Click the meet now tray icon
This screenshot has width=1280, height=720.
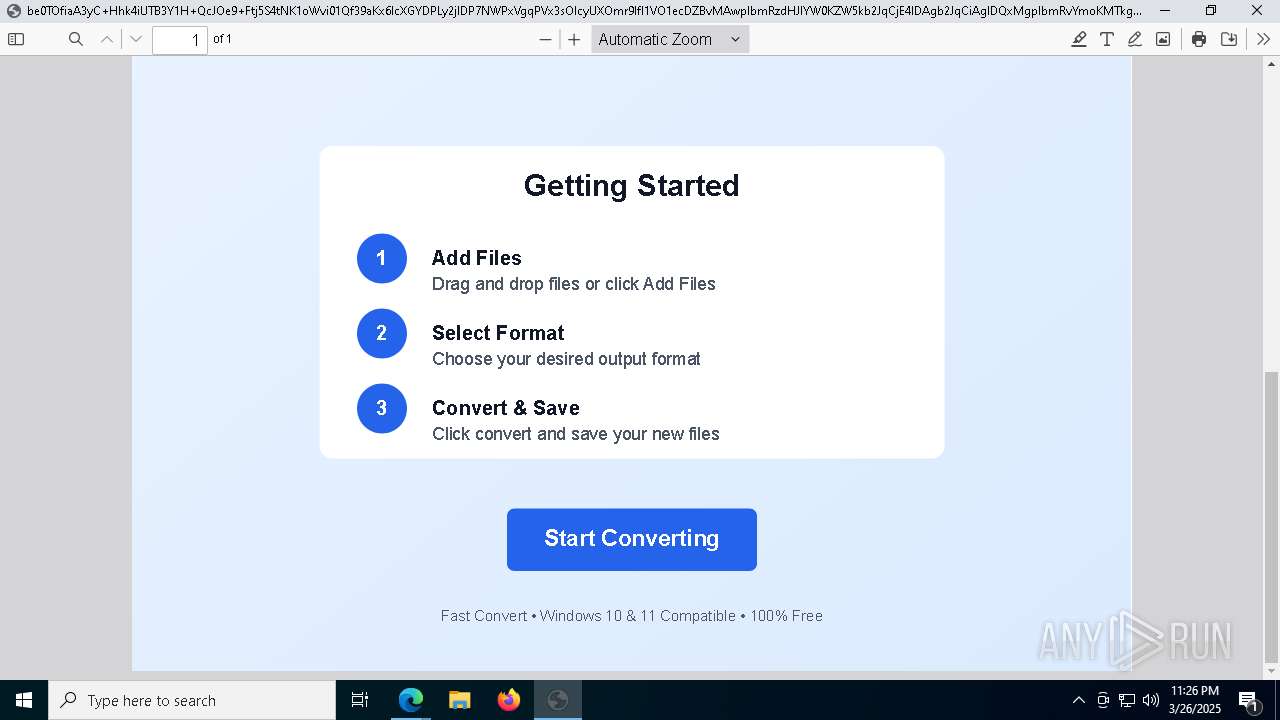click(1103, 700)
